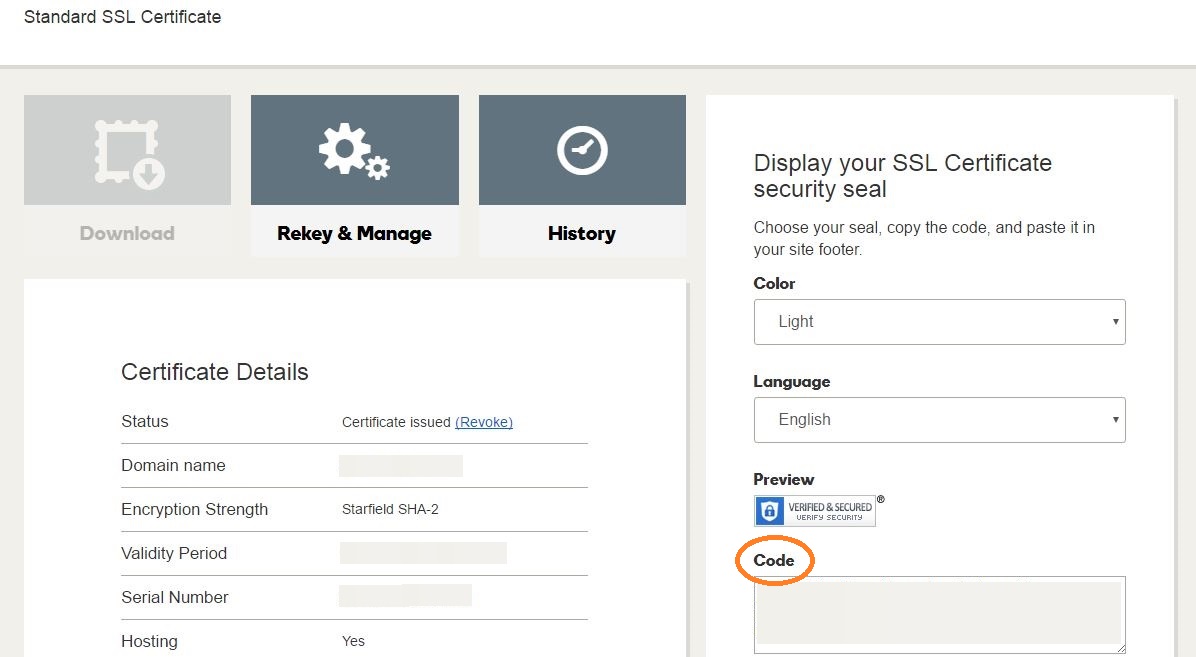Click the Download certificate stamp icon
The width and height of the screenshot is (1196, 657).
[128, 153]
